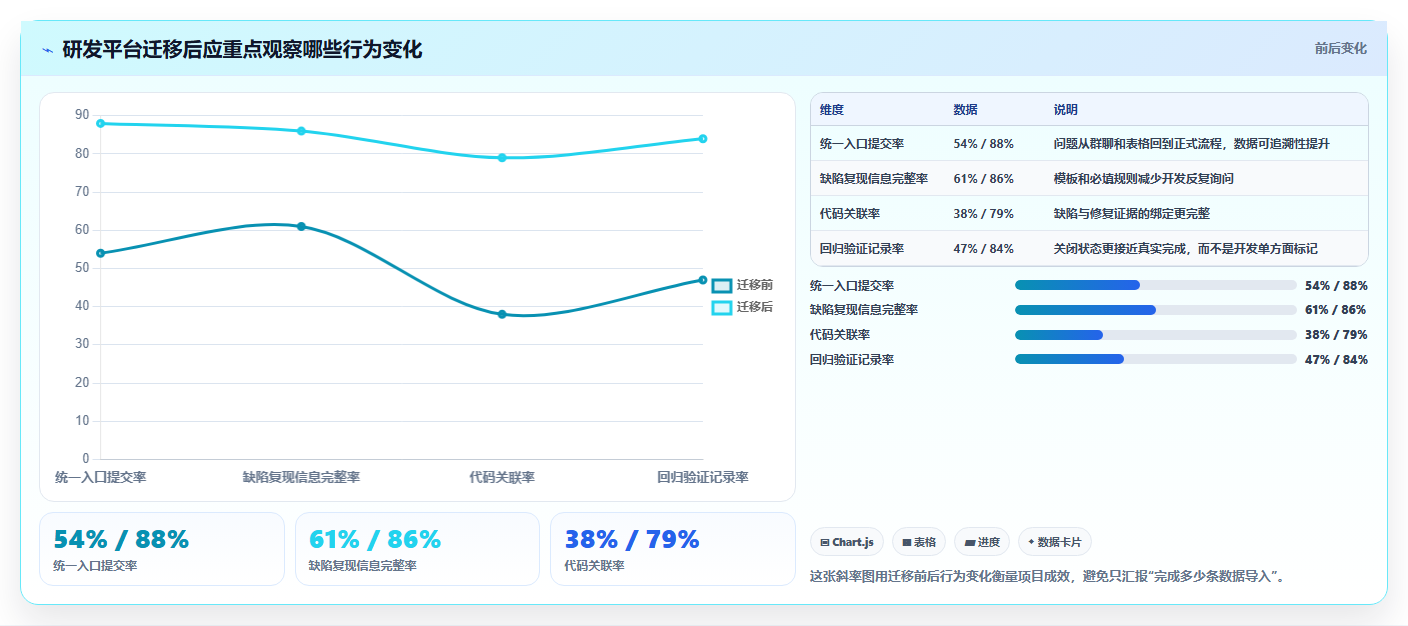Toggle the 迁移后 legend entry

pyautogui.click(x=742, y=307)
